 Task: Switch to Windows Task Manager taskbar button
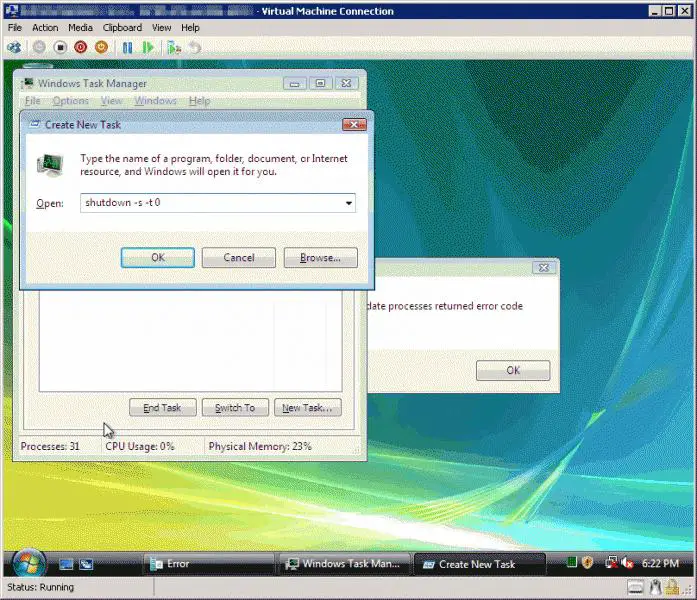point(343,564)
